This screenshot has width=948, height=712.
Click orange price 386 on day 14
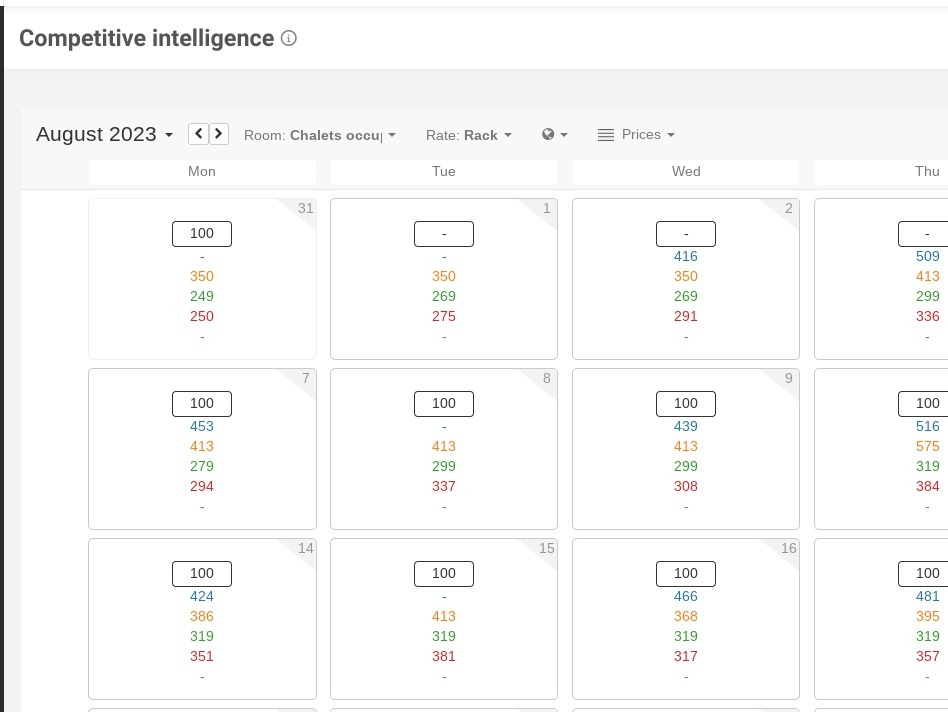coord(202,616)
